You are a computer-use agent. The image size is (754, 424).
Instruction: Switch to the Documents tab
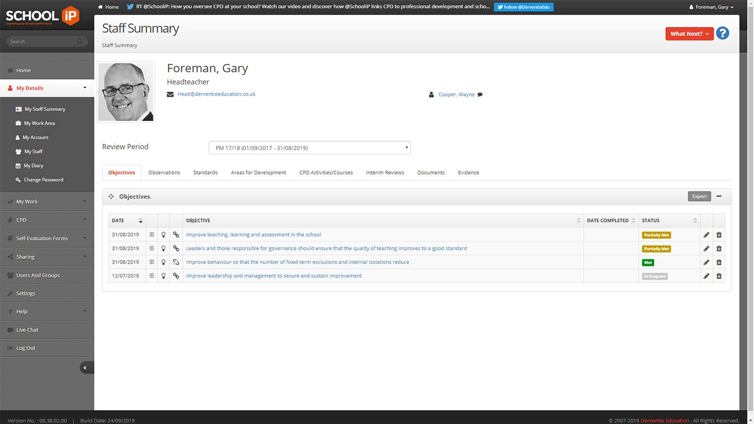point(431,173)
